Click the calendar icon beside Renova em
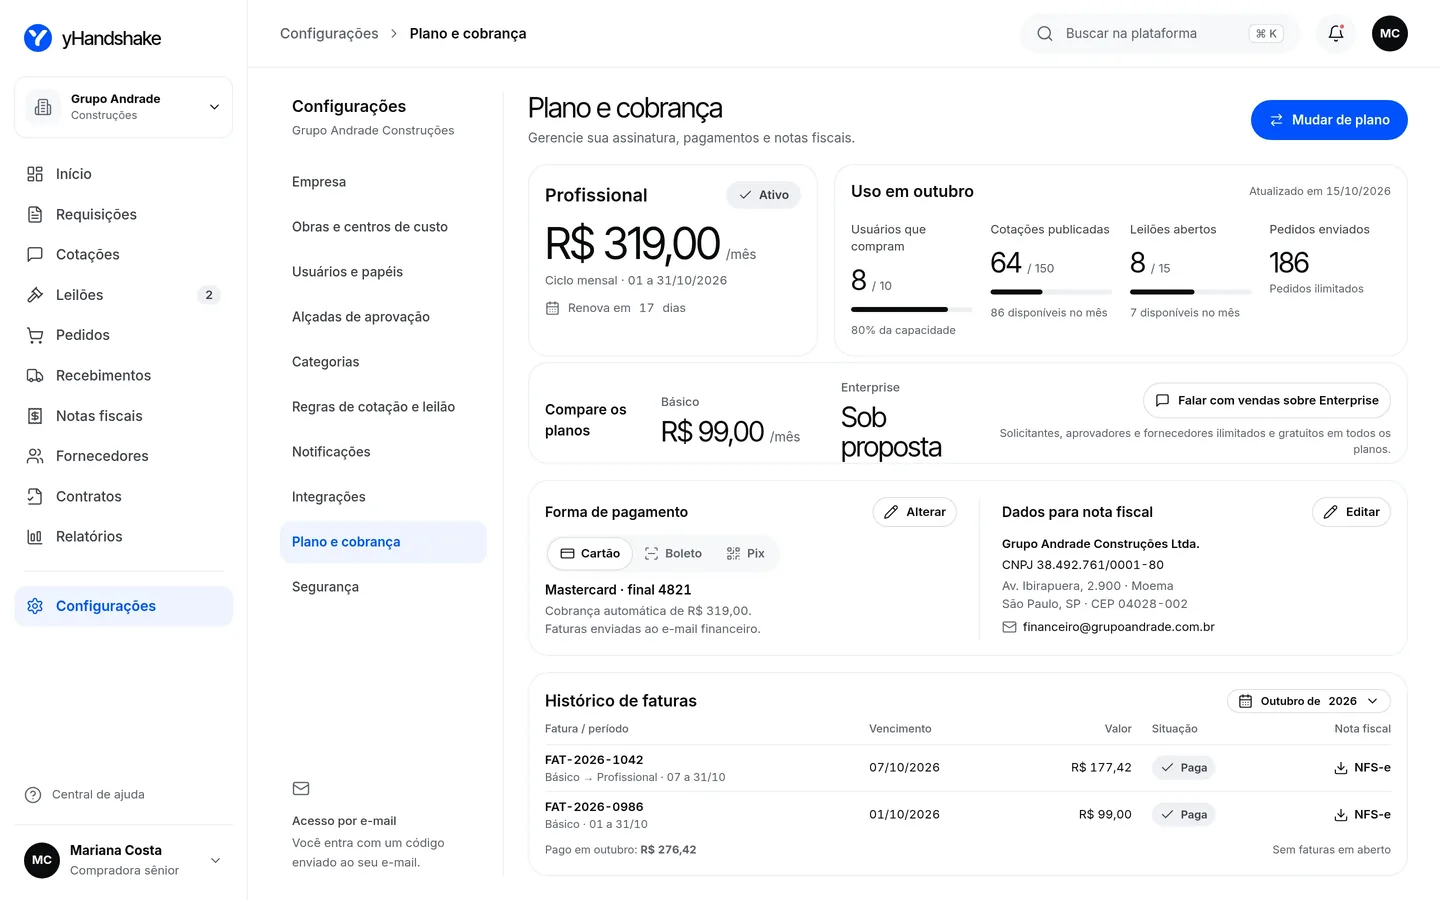The width and height of the screenshot is (1440, 900). coord(552,308)
